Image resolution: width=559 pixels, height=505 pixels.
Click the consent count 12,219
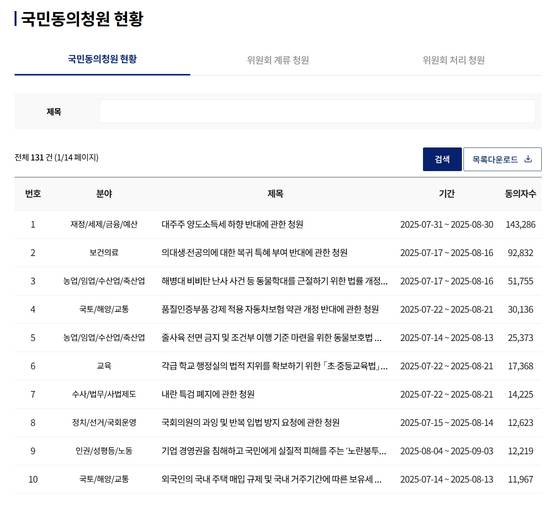coord(520,451)
